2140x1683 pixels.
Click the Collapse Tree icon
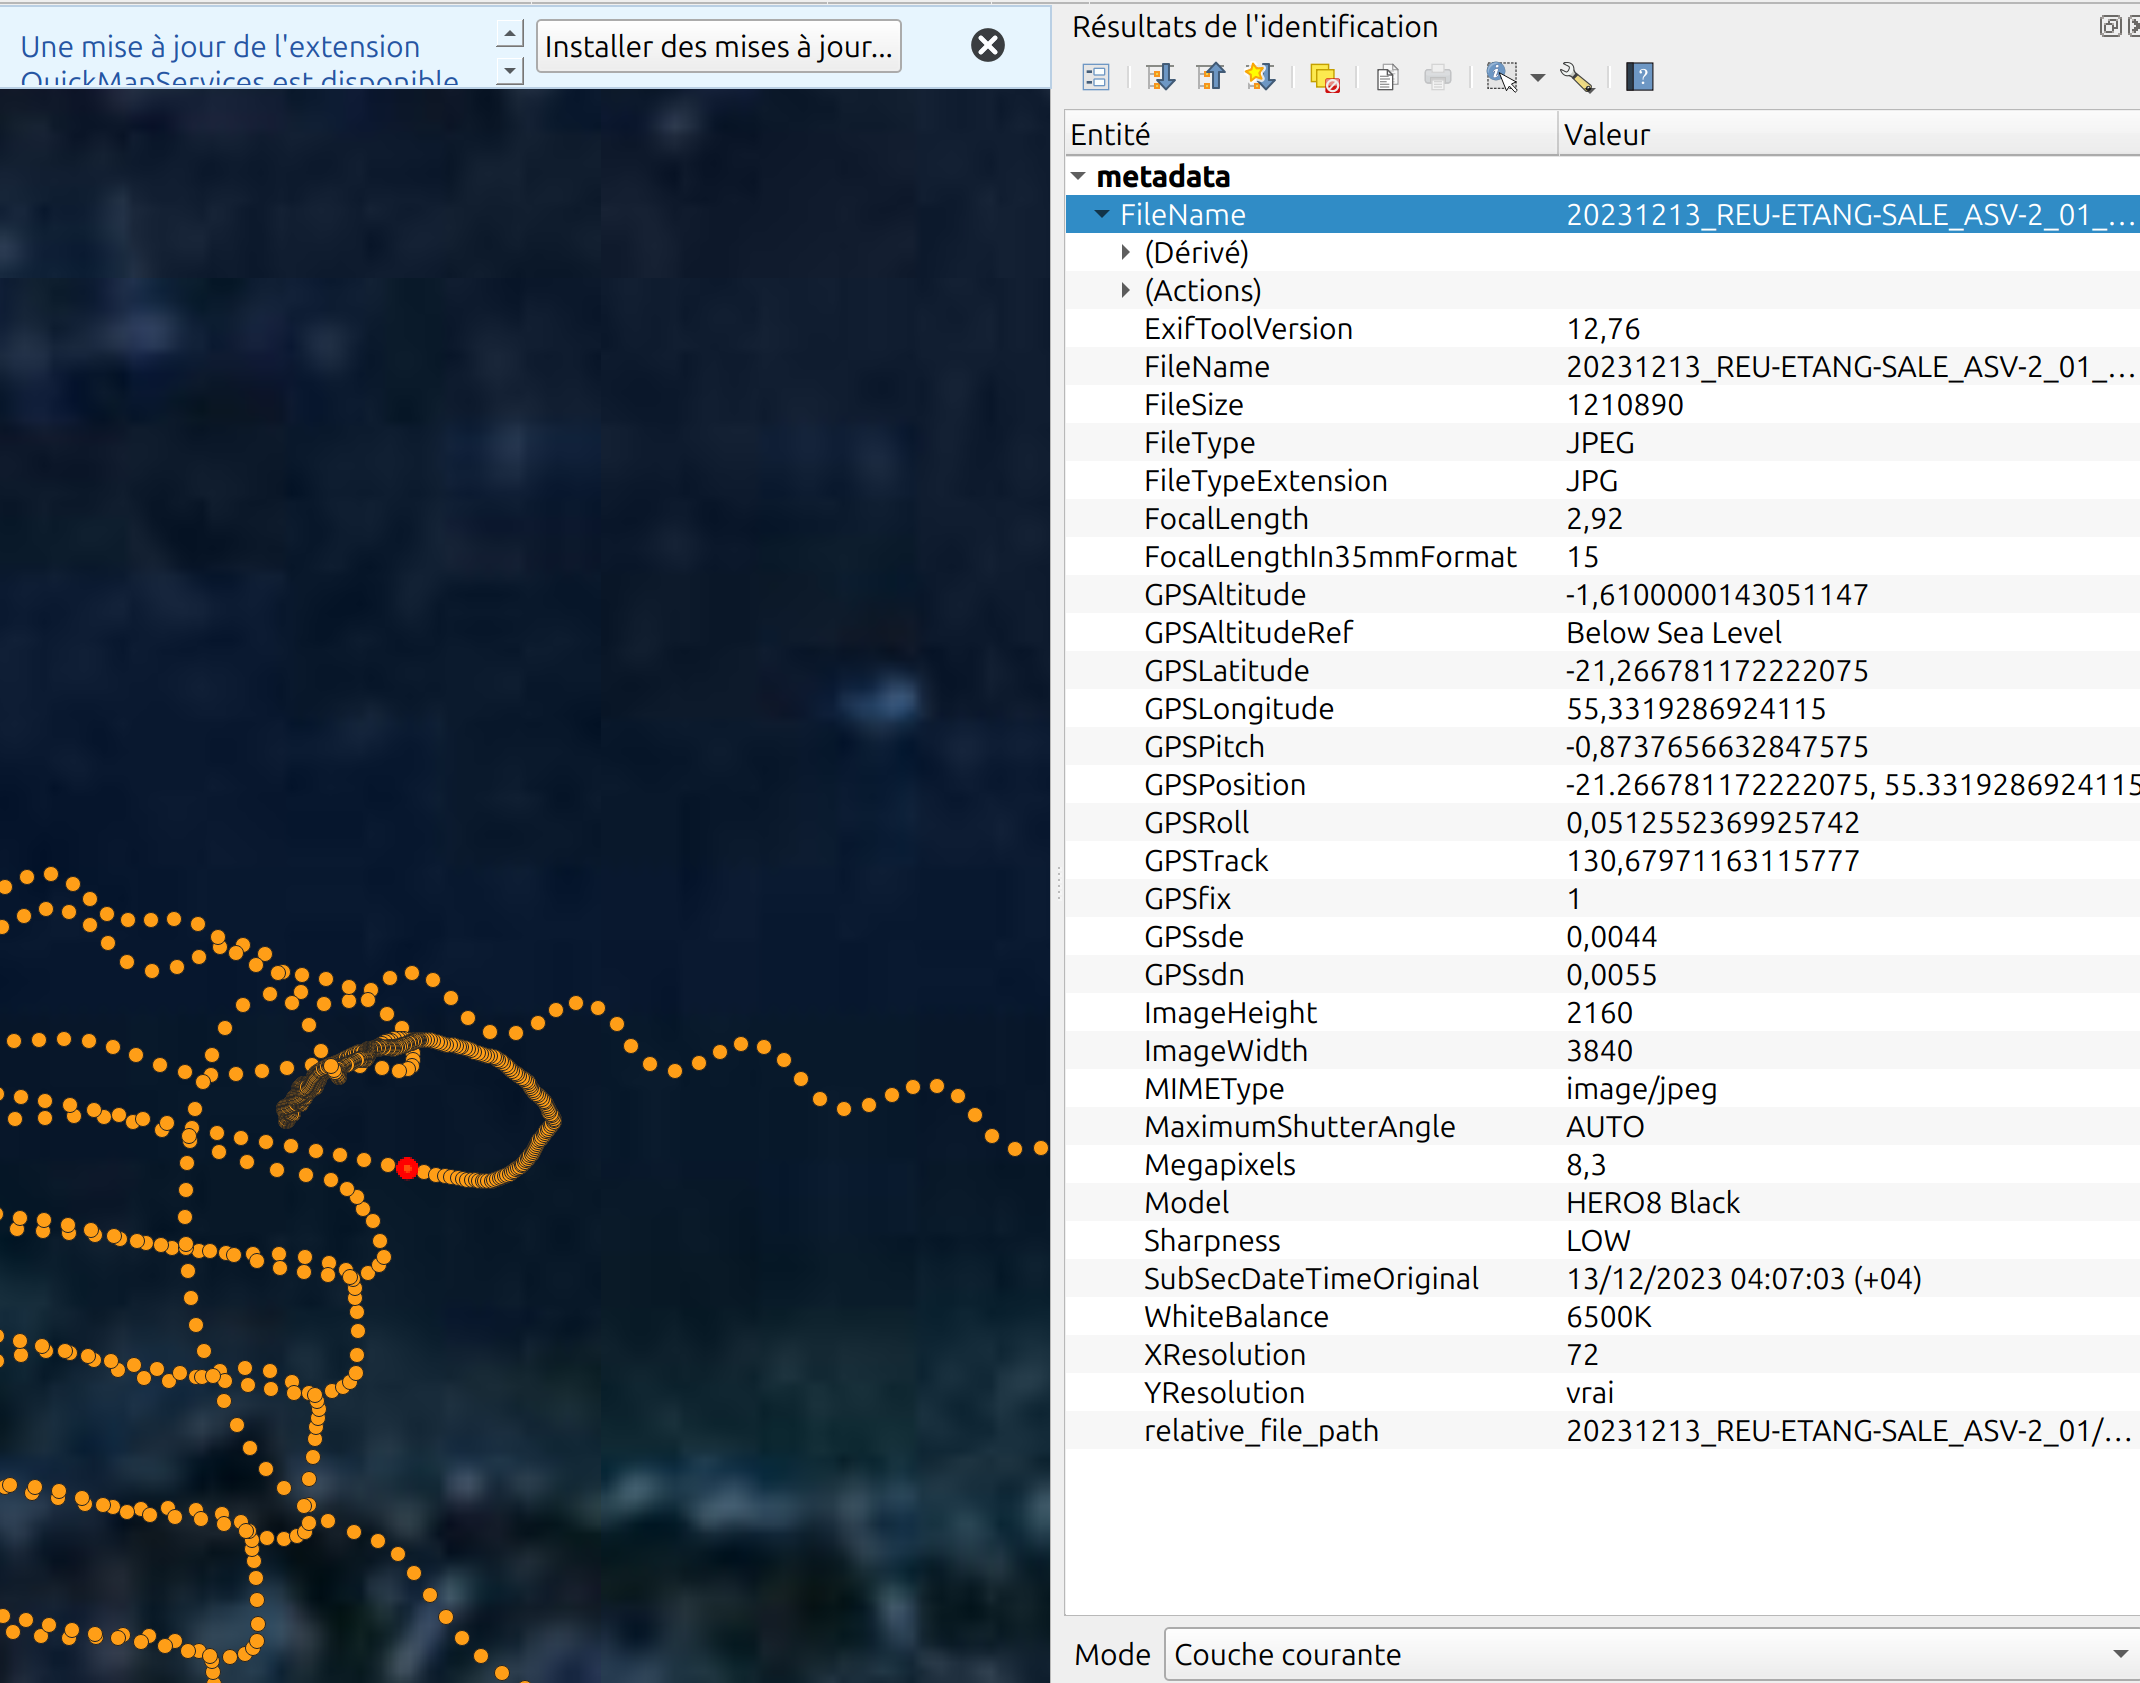point(1210,77)
